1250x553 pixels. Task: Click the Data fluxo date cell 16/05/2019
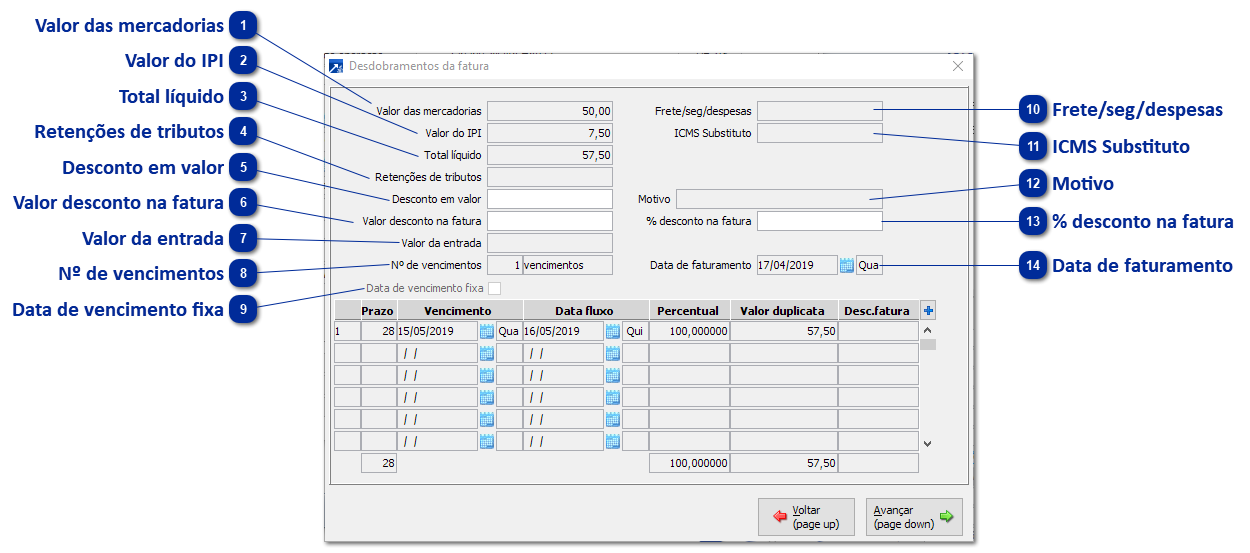point(563,331)
